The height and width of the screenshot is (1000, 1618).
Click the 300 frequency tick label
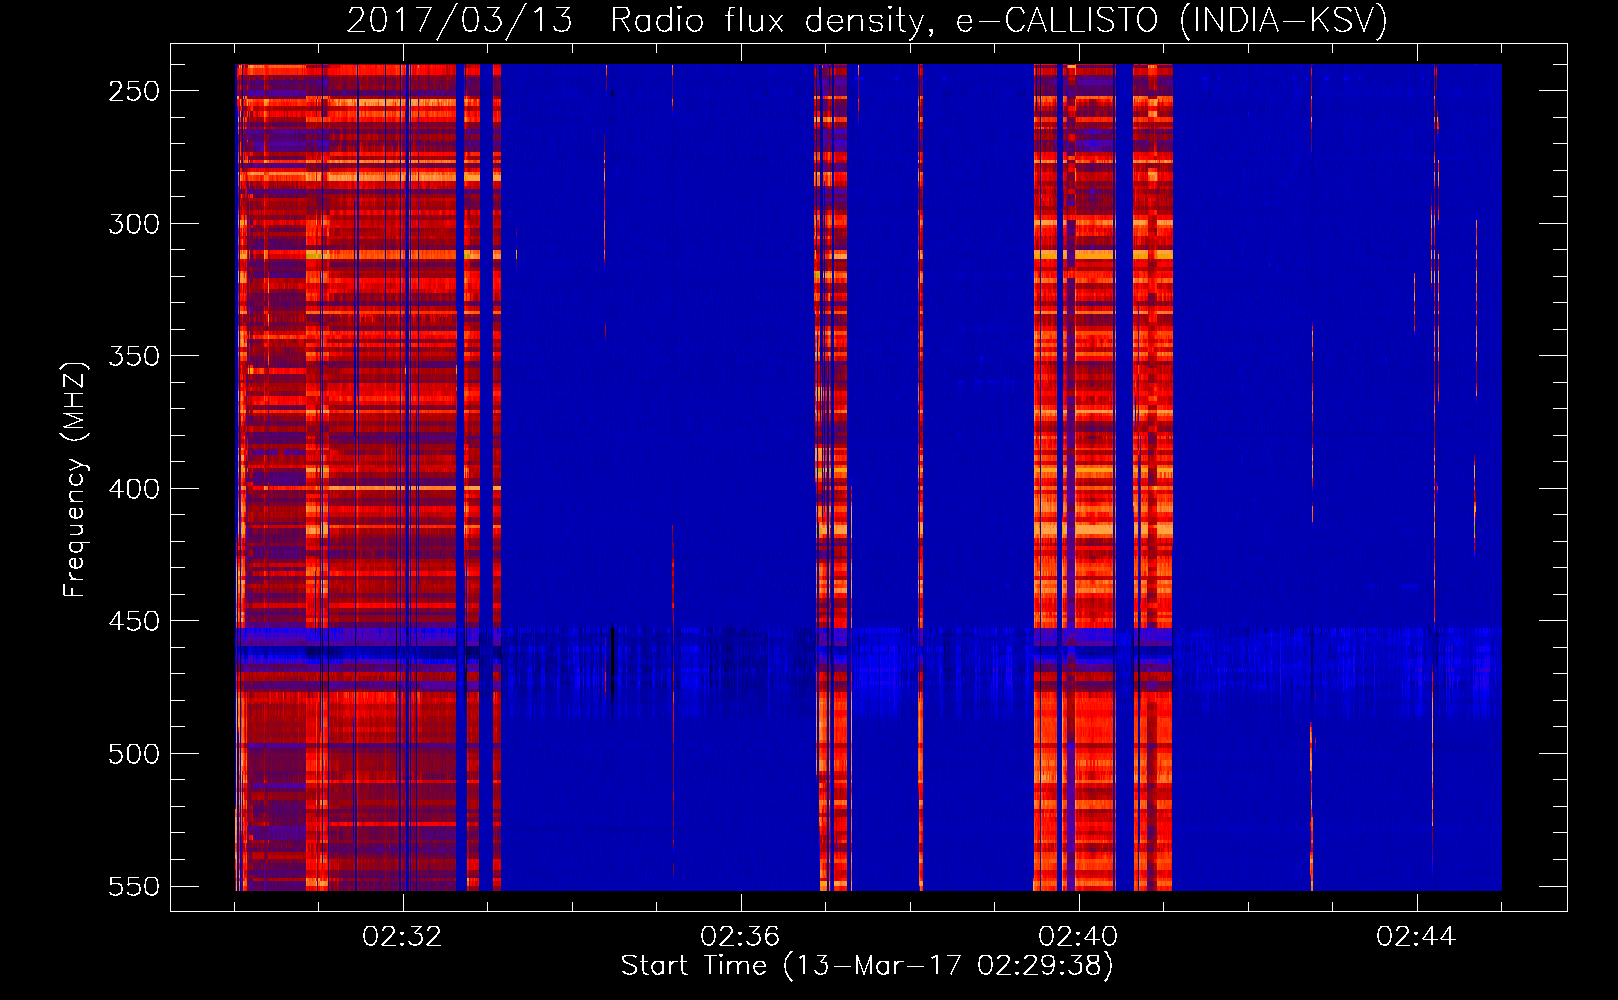tap(134, 224)
